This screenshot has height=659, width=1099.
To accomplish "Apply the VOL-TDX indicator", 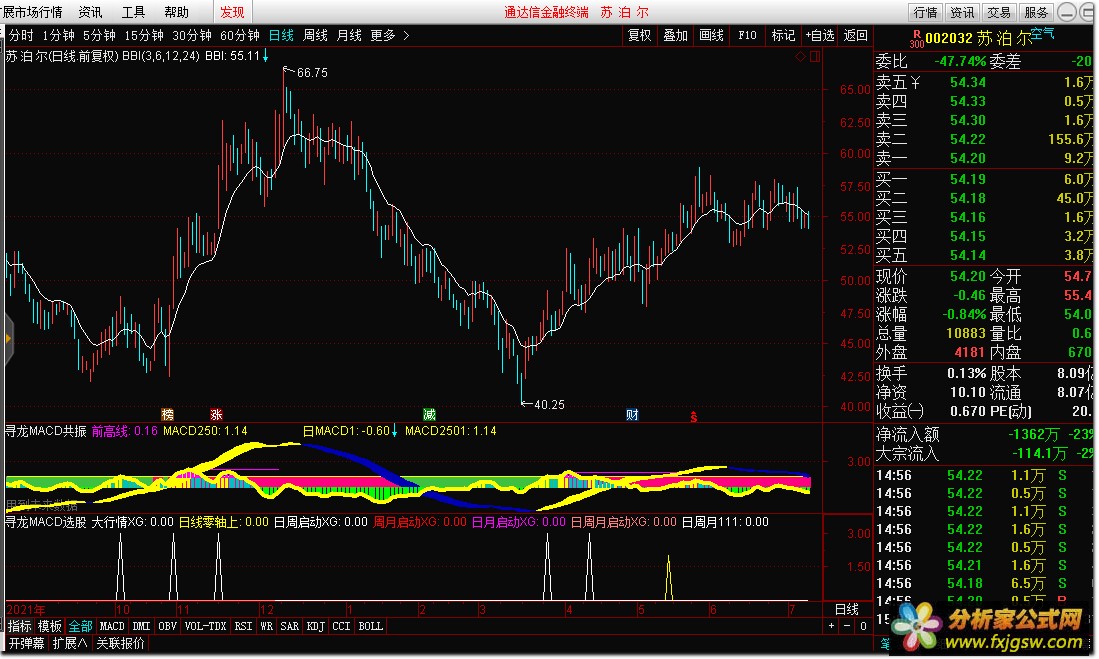I will pos(205,626).
